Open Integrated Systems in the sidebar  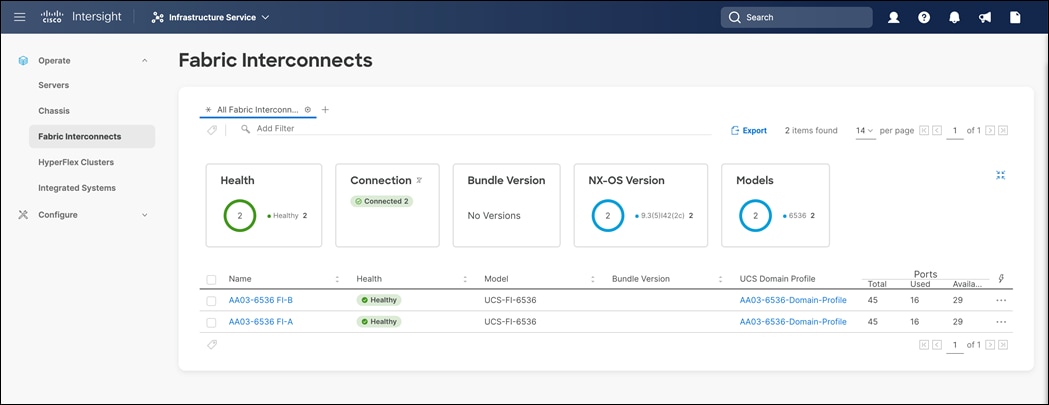77,188
